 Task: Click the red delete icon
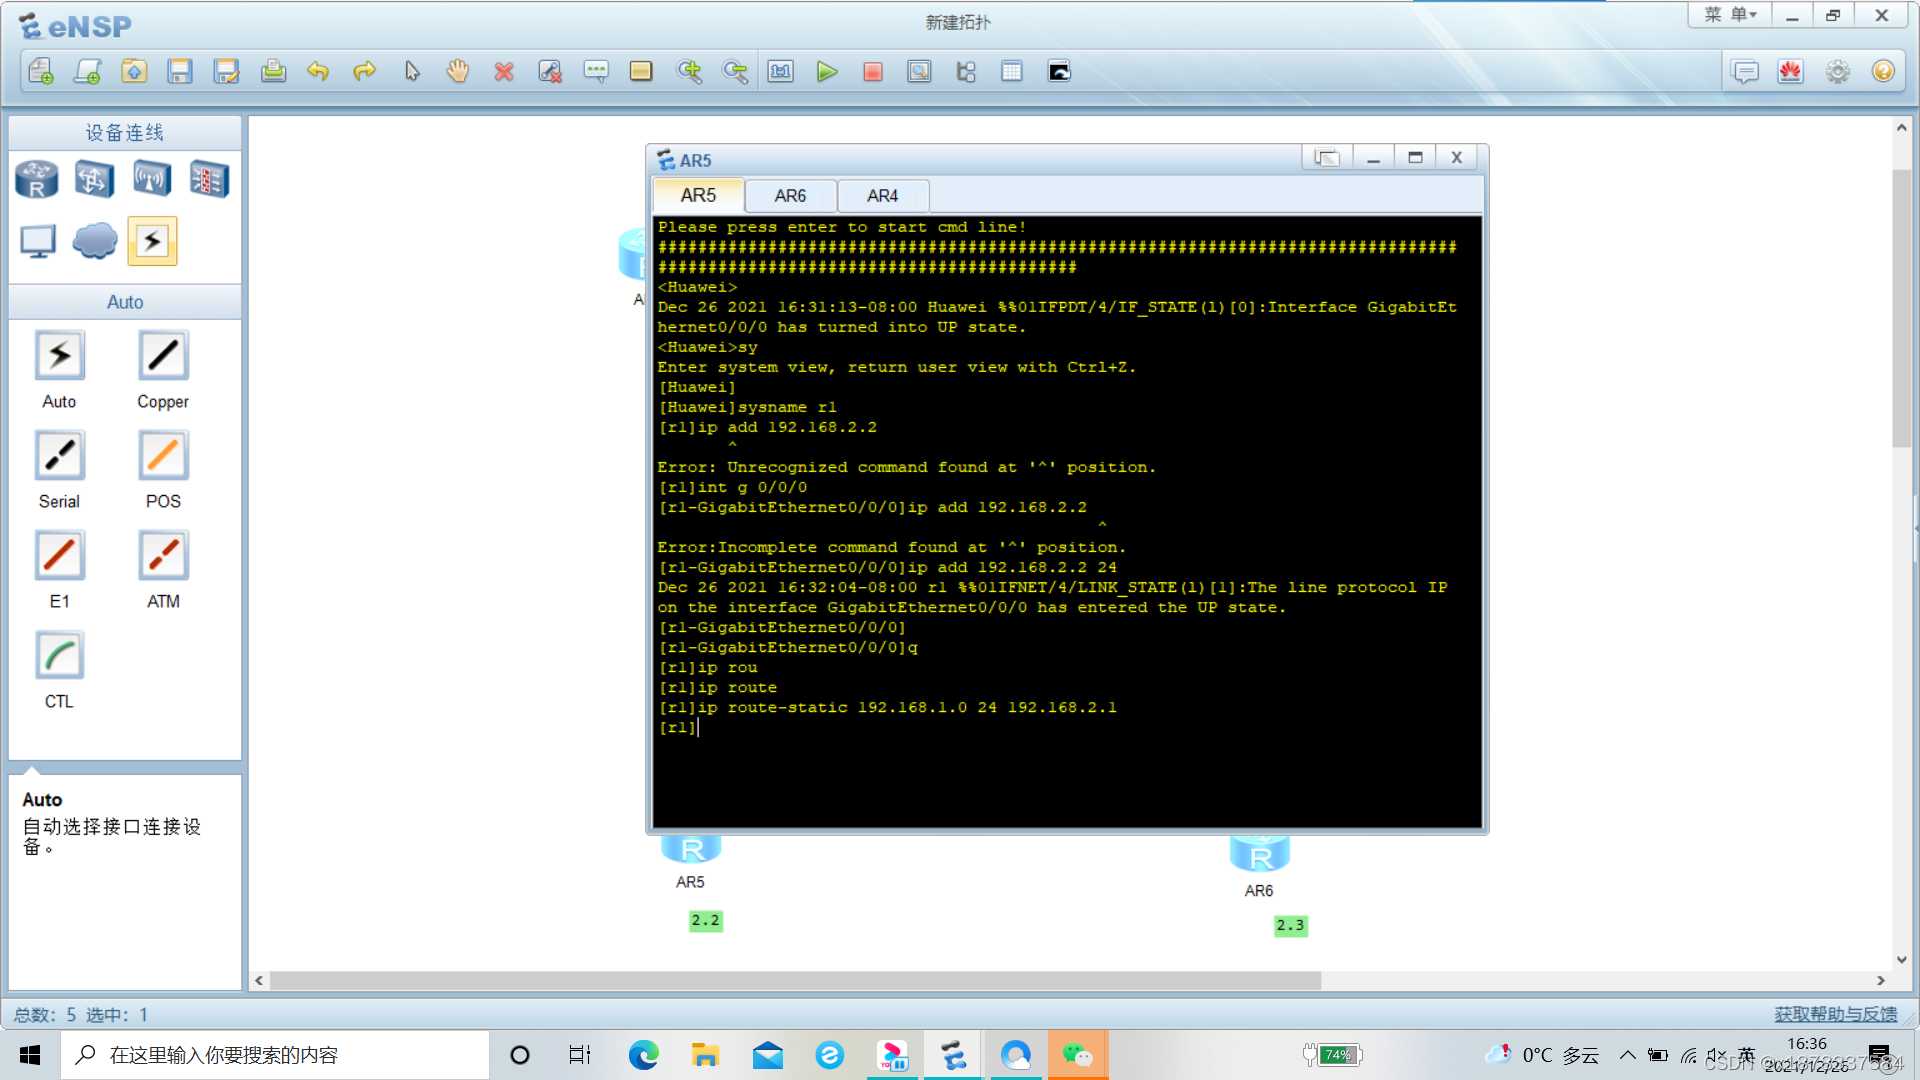(504, 71)
